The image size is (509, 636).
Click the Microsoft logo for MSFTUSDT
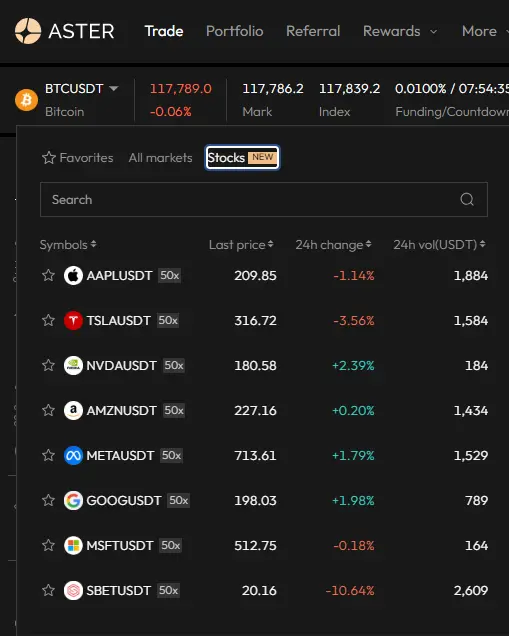point(73,546)
